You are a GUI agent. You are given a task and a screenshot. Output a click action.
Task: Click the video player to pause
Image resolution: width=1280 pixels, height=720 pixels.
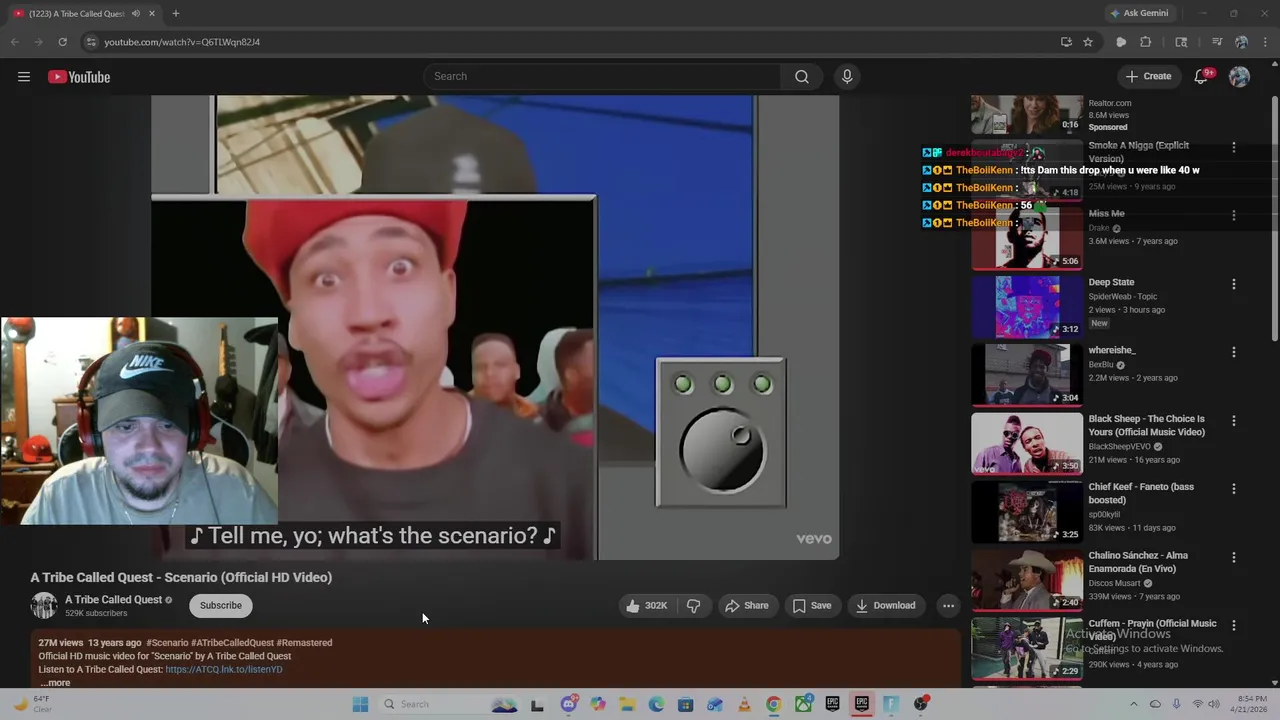click(495, 327)
